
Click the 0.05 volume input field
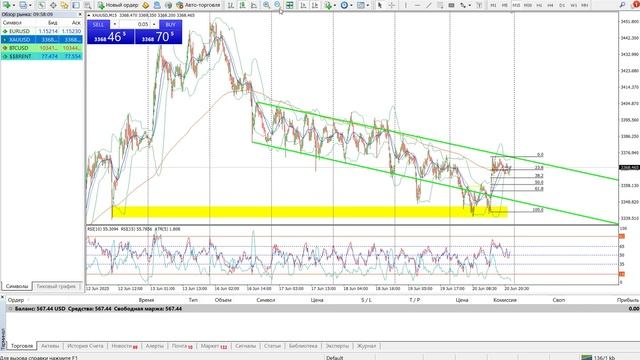(x=135, y=24)
